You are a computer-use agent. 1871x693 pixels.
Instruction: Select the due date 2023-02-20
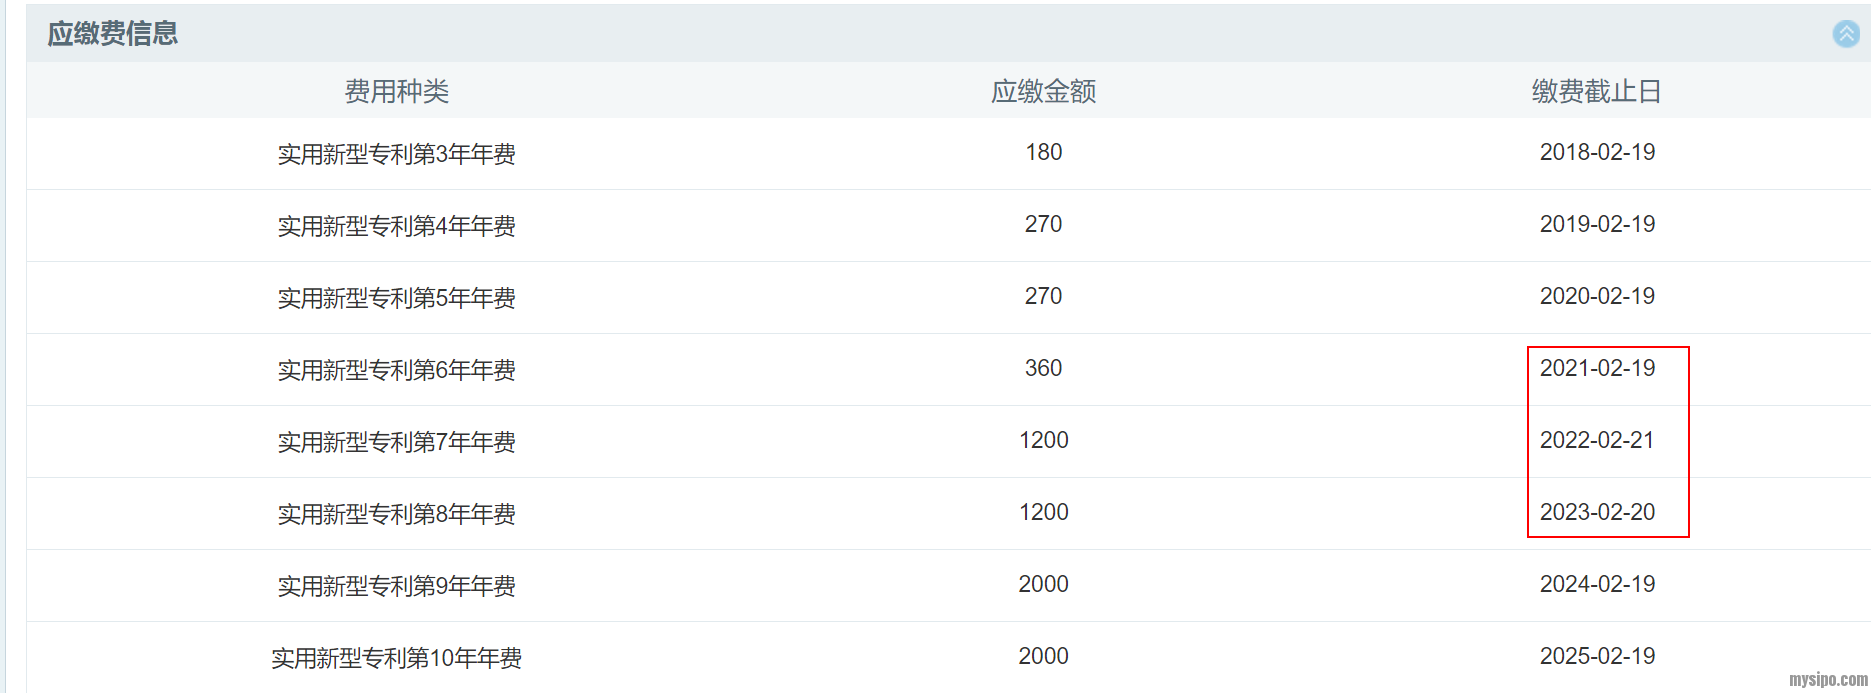tap(1597, 512)
